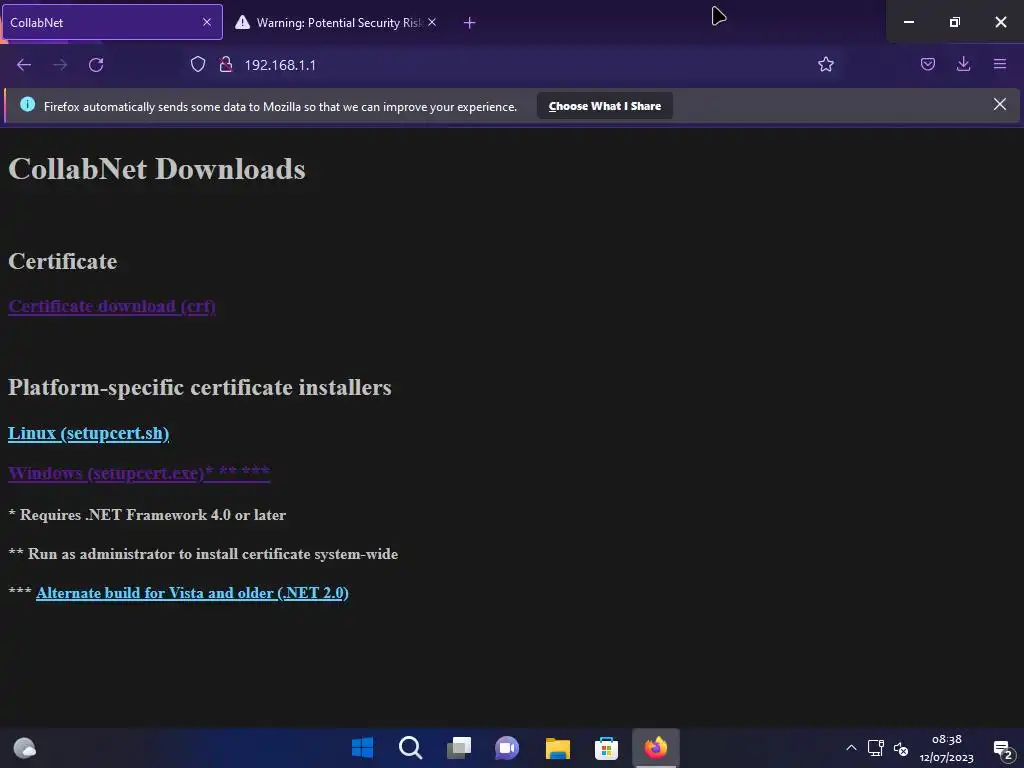
Task: Click the Firefox icon in the taskbar
Action: pyautogui.click(x=656, y=748)
